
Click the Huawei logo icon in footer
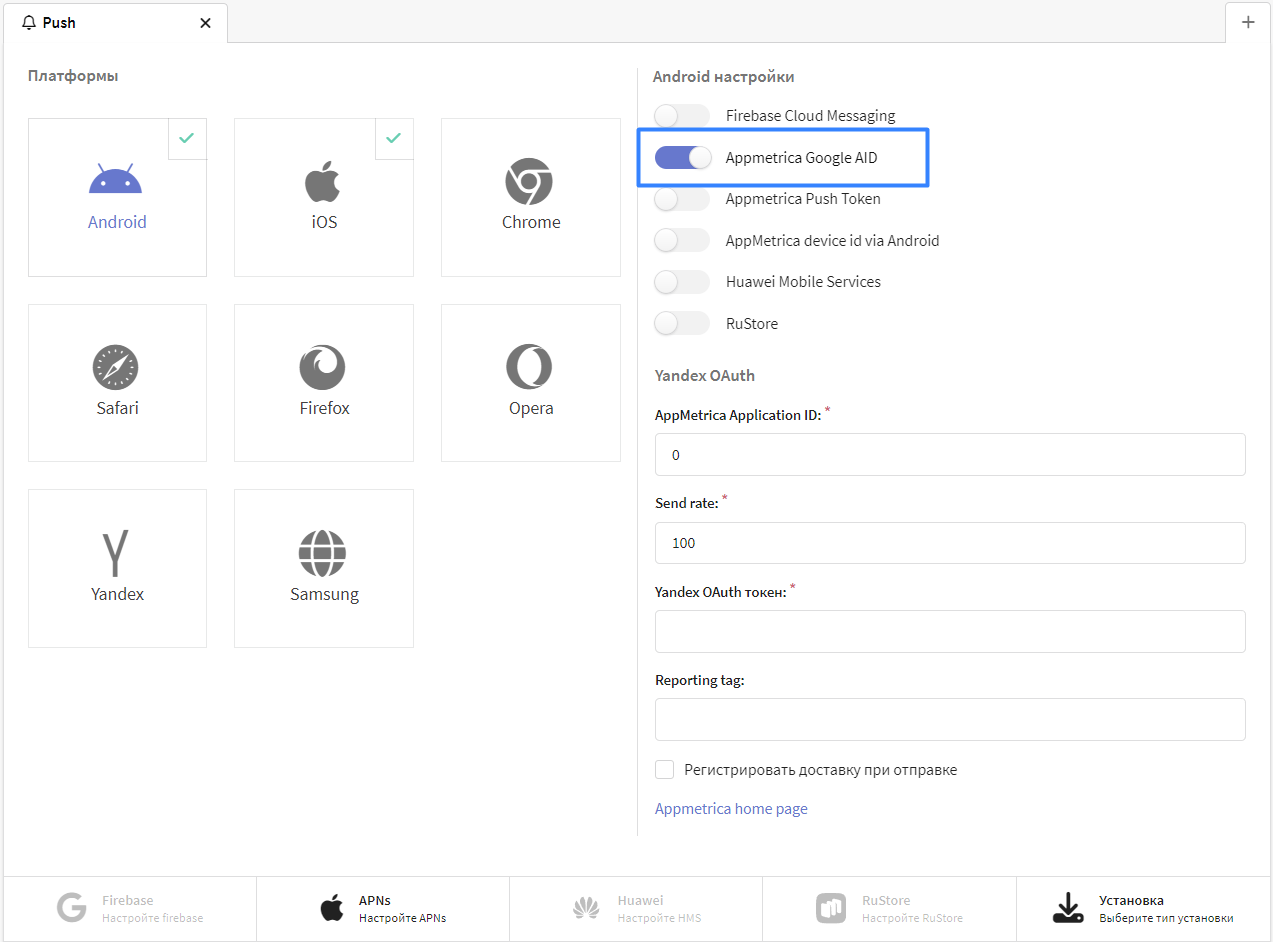[x=586, y=908]
